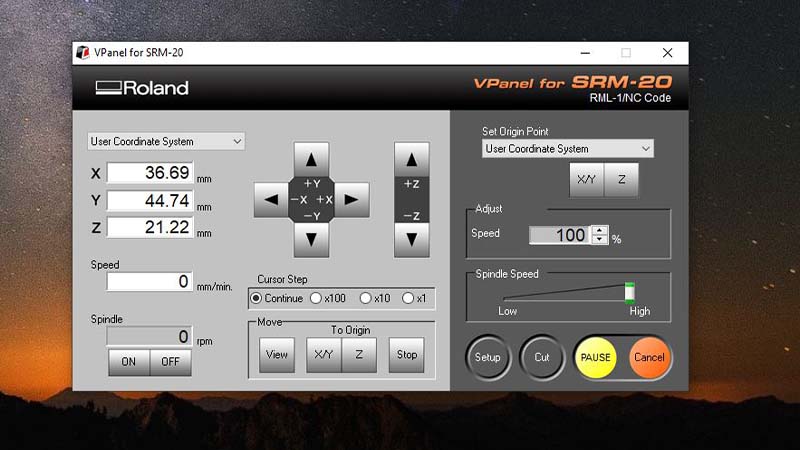The image size is (800, 450).
Task: Click the Spindle Speed slider handle
Action: 630,293
